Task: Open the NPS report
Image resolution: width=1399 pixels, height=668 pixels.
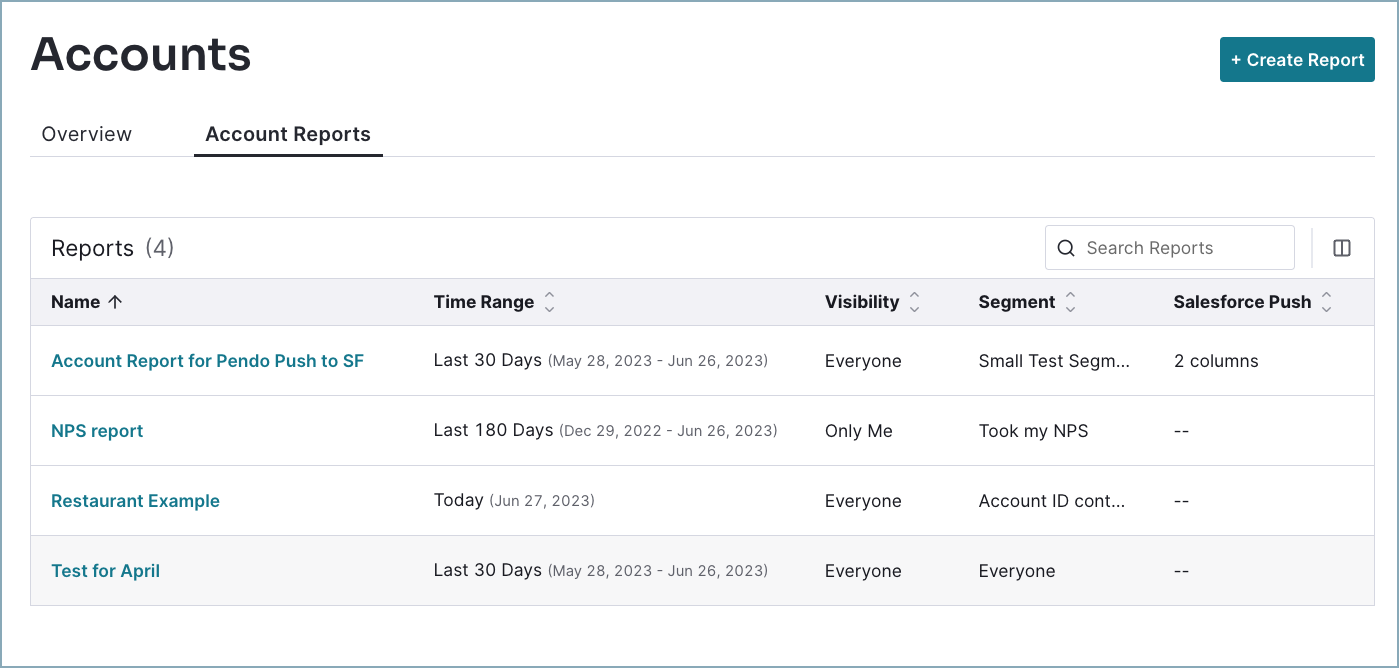Action: [97, 430]
